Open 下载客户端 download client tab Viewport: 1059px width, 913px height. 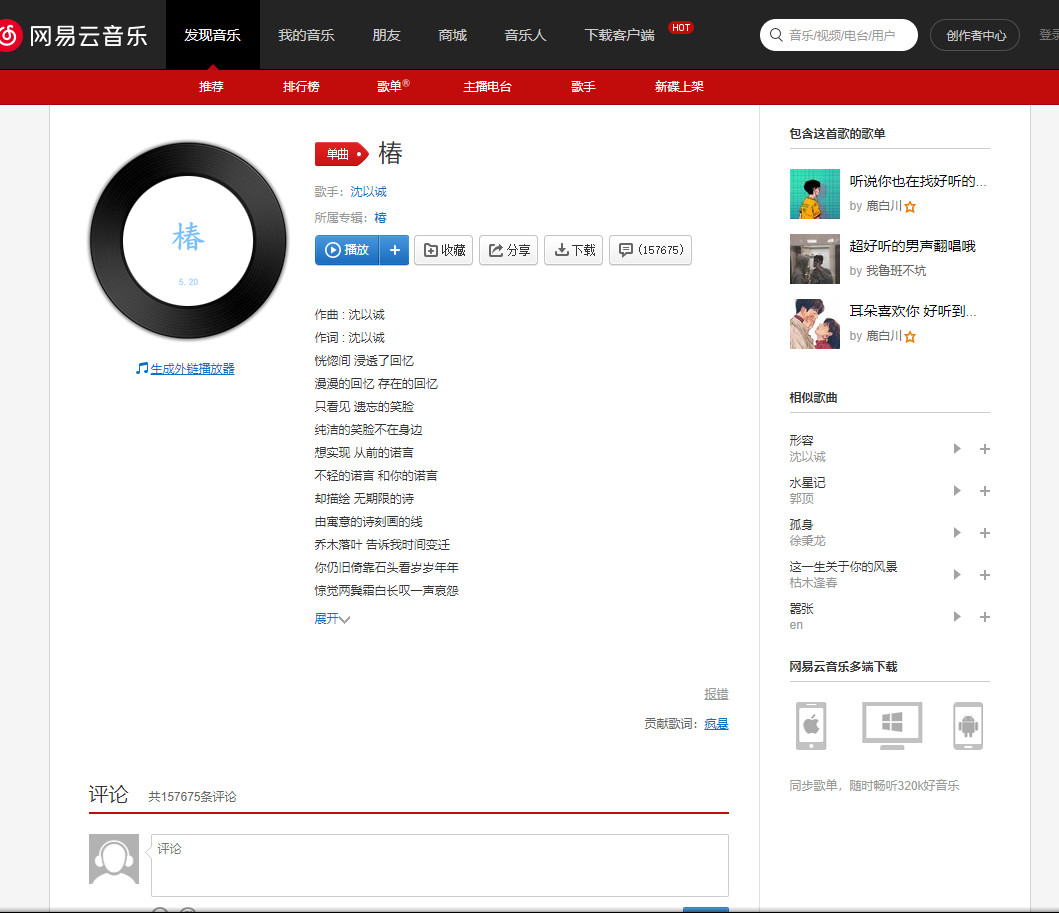point(619,35)
